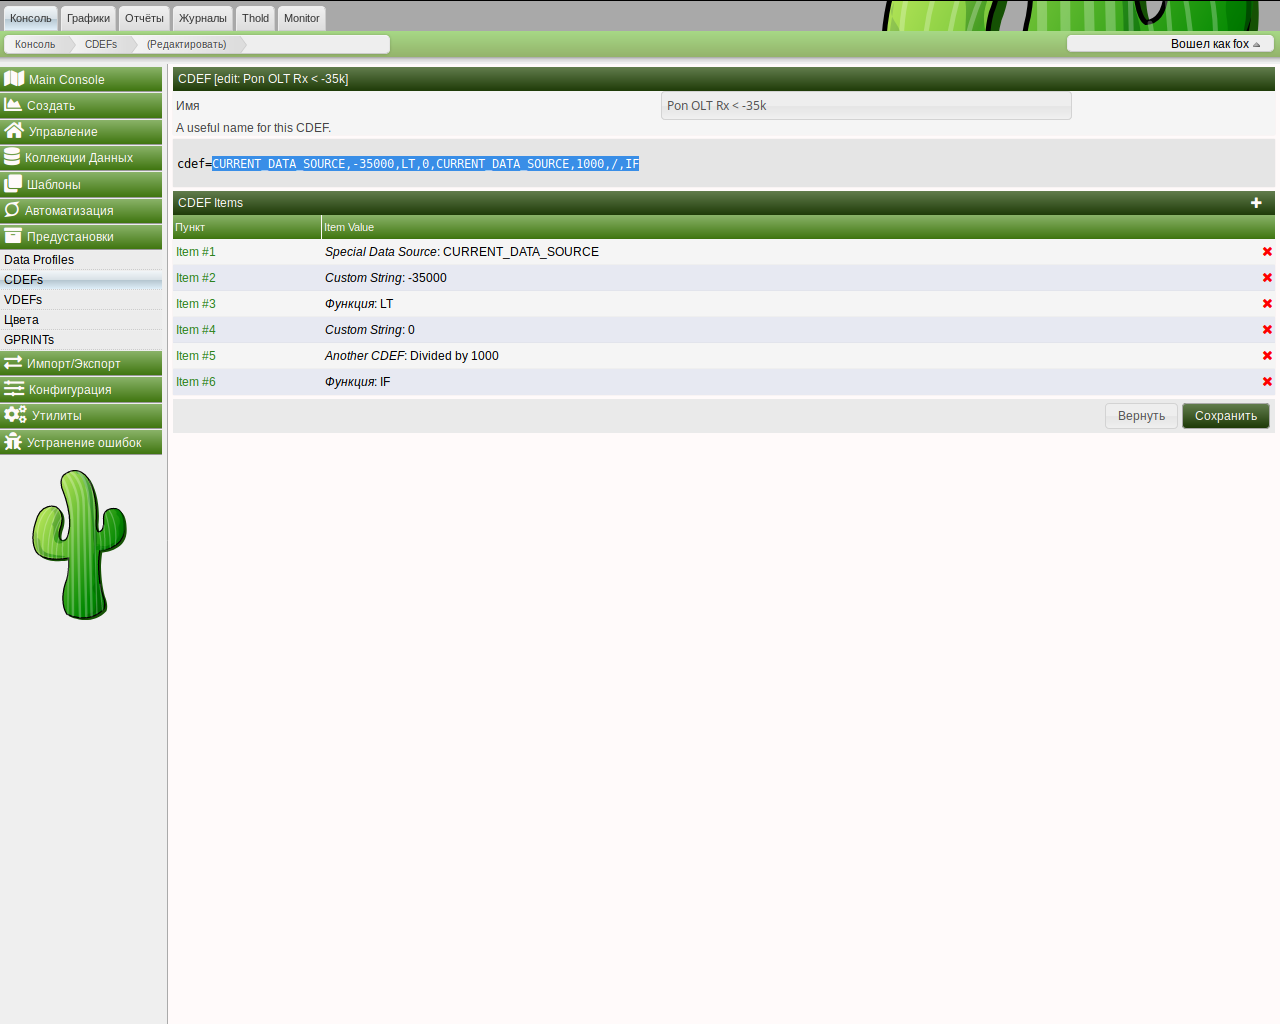Viewport: 1280px width, 1024px height.
Task: Click the Сохранить button
Action: click(x=1226, y=416)
